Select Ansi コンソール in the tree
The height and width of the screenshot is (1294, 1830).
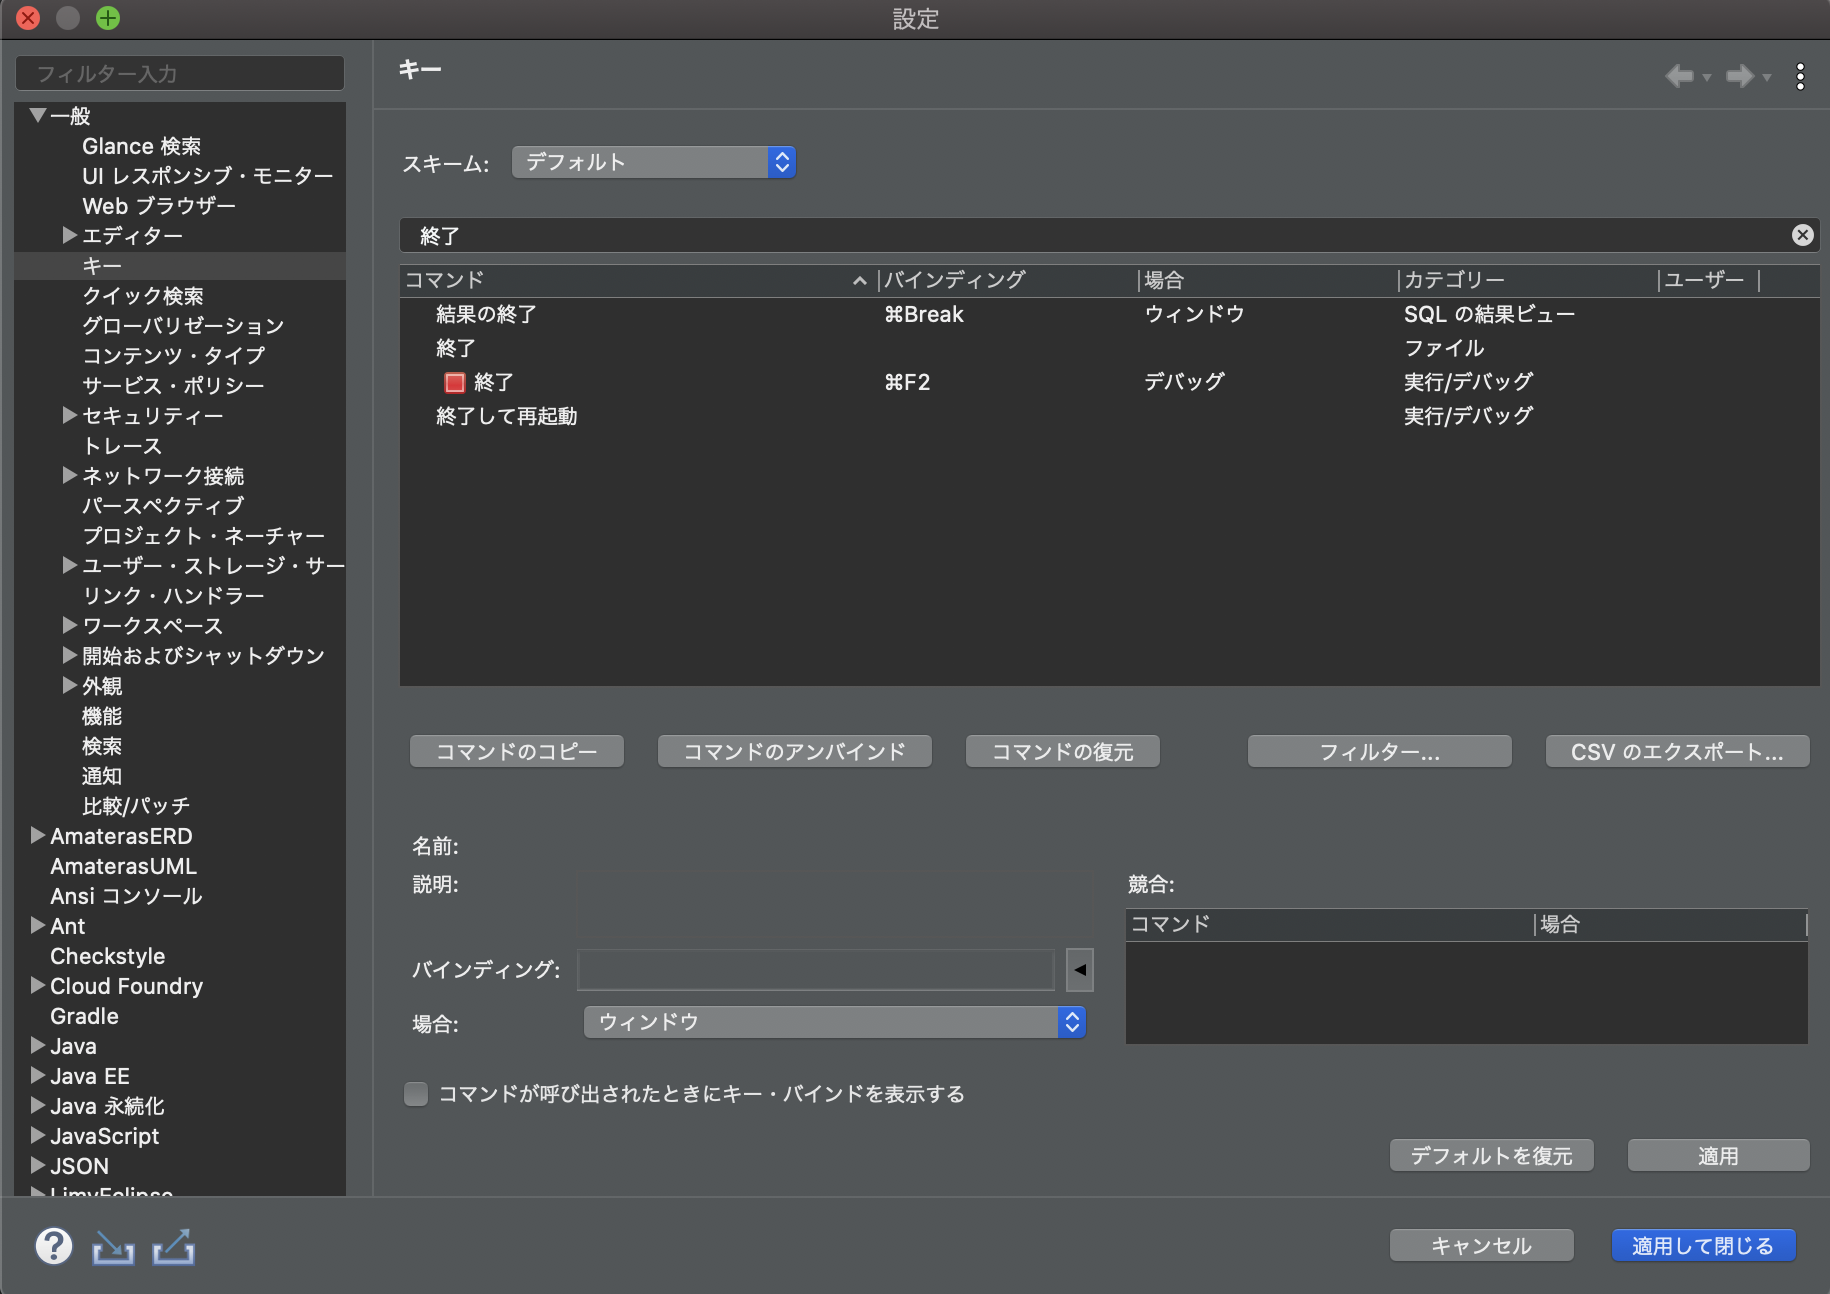pos(126,896)
